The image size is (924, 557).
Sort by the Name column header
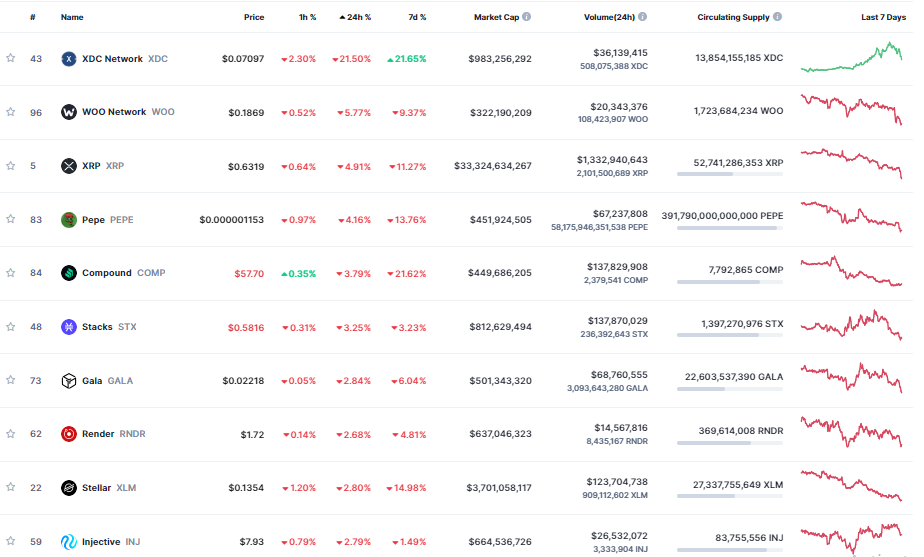[x=72, y=17]
